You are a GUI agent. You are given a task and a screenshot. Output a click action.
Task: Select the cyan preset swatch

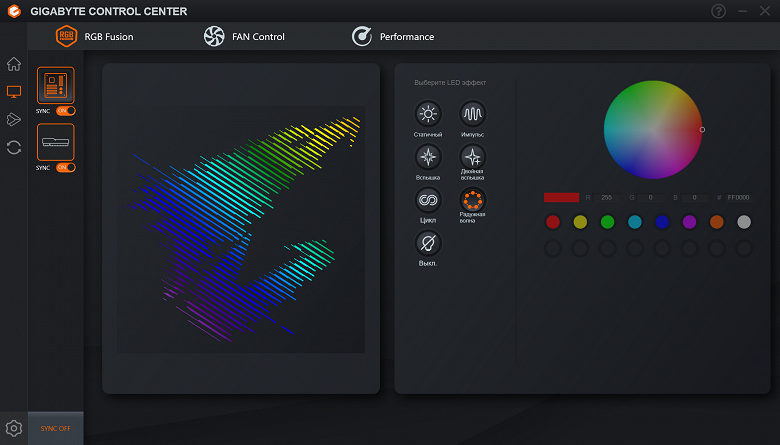[x=635, y=222]
